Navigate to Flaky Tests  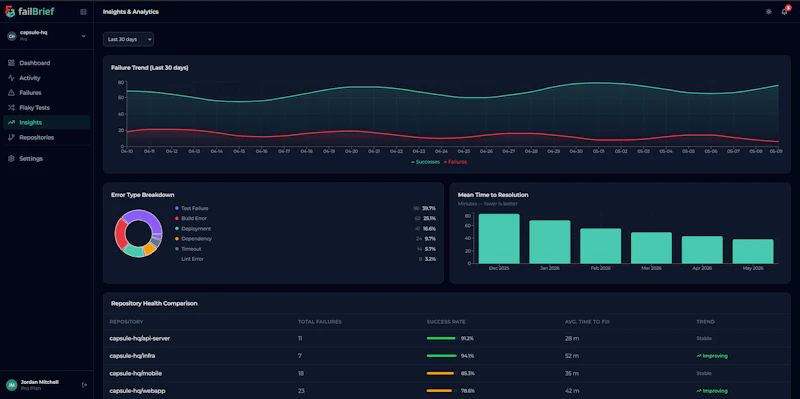[46, 108]
